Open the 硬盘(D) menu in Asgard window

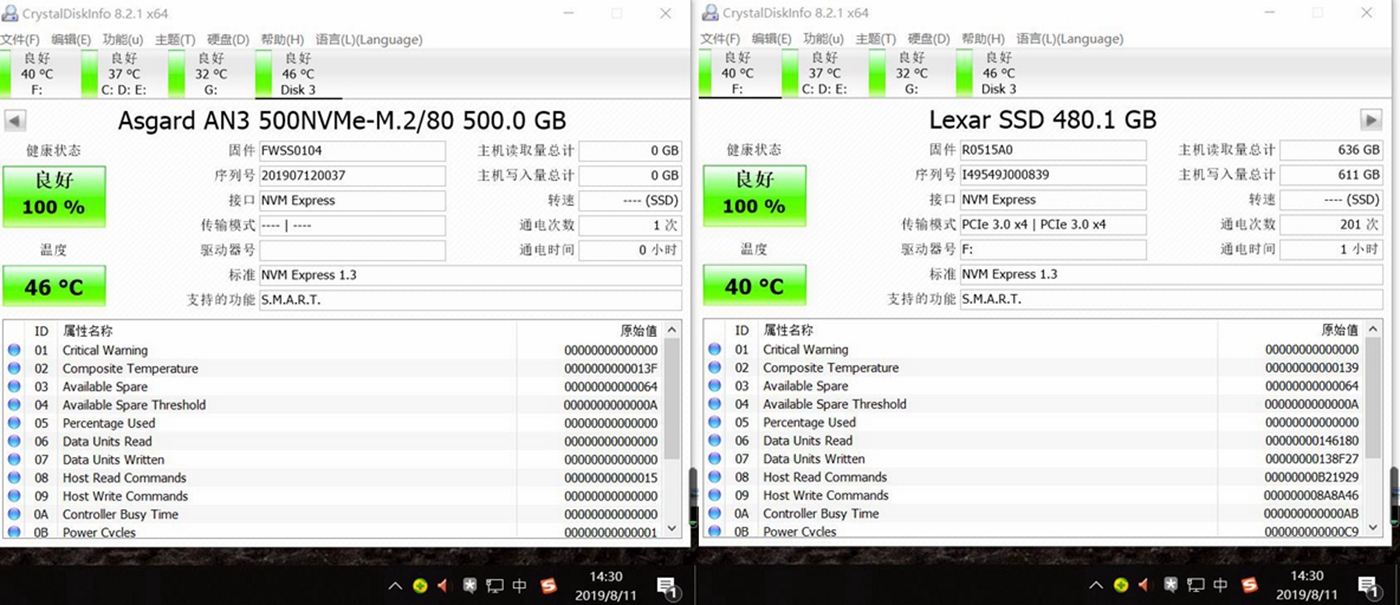coord(227,39)
